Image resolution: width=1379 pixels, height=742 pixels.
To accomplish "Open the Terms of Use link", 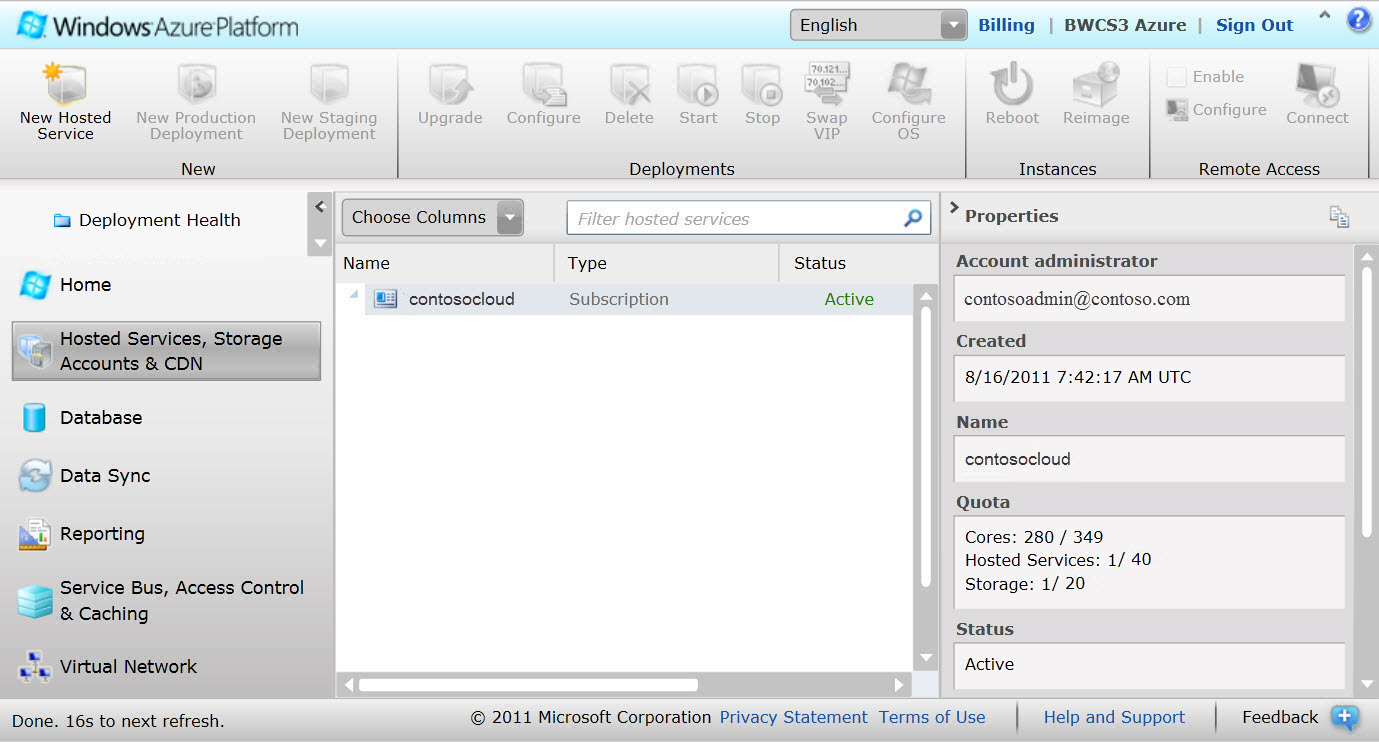I will click(932, 717).
